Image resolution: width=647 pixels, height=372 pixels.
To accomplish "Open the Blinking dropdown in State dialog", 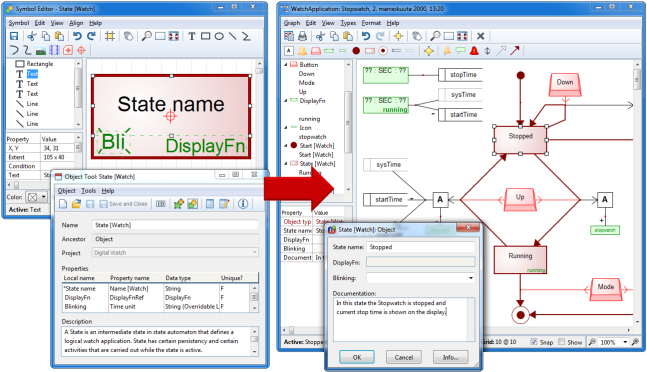I will (471, 278).
